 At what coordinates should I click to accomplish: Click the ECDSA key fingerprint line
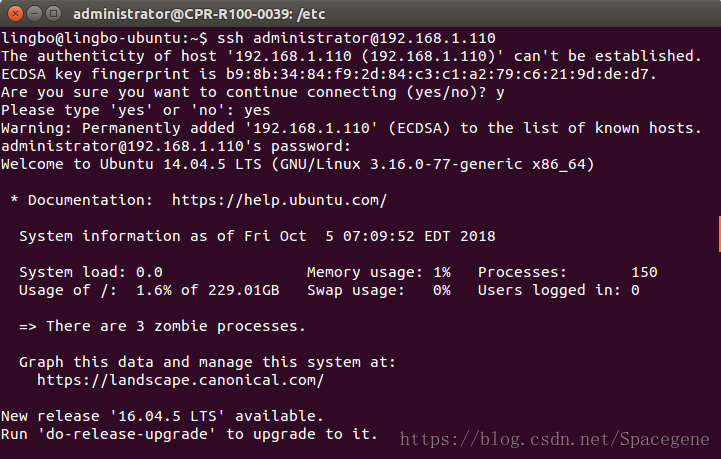pyautogui.click(x=329, y=74)
